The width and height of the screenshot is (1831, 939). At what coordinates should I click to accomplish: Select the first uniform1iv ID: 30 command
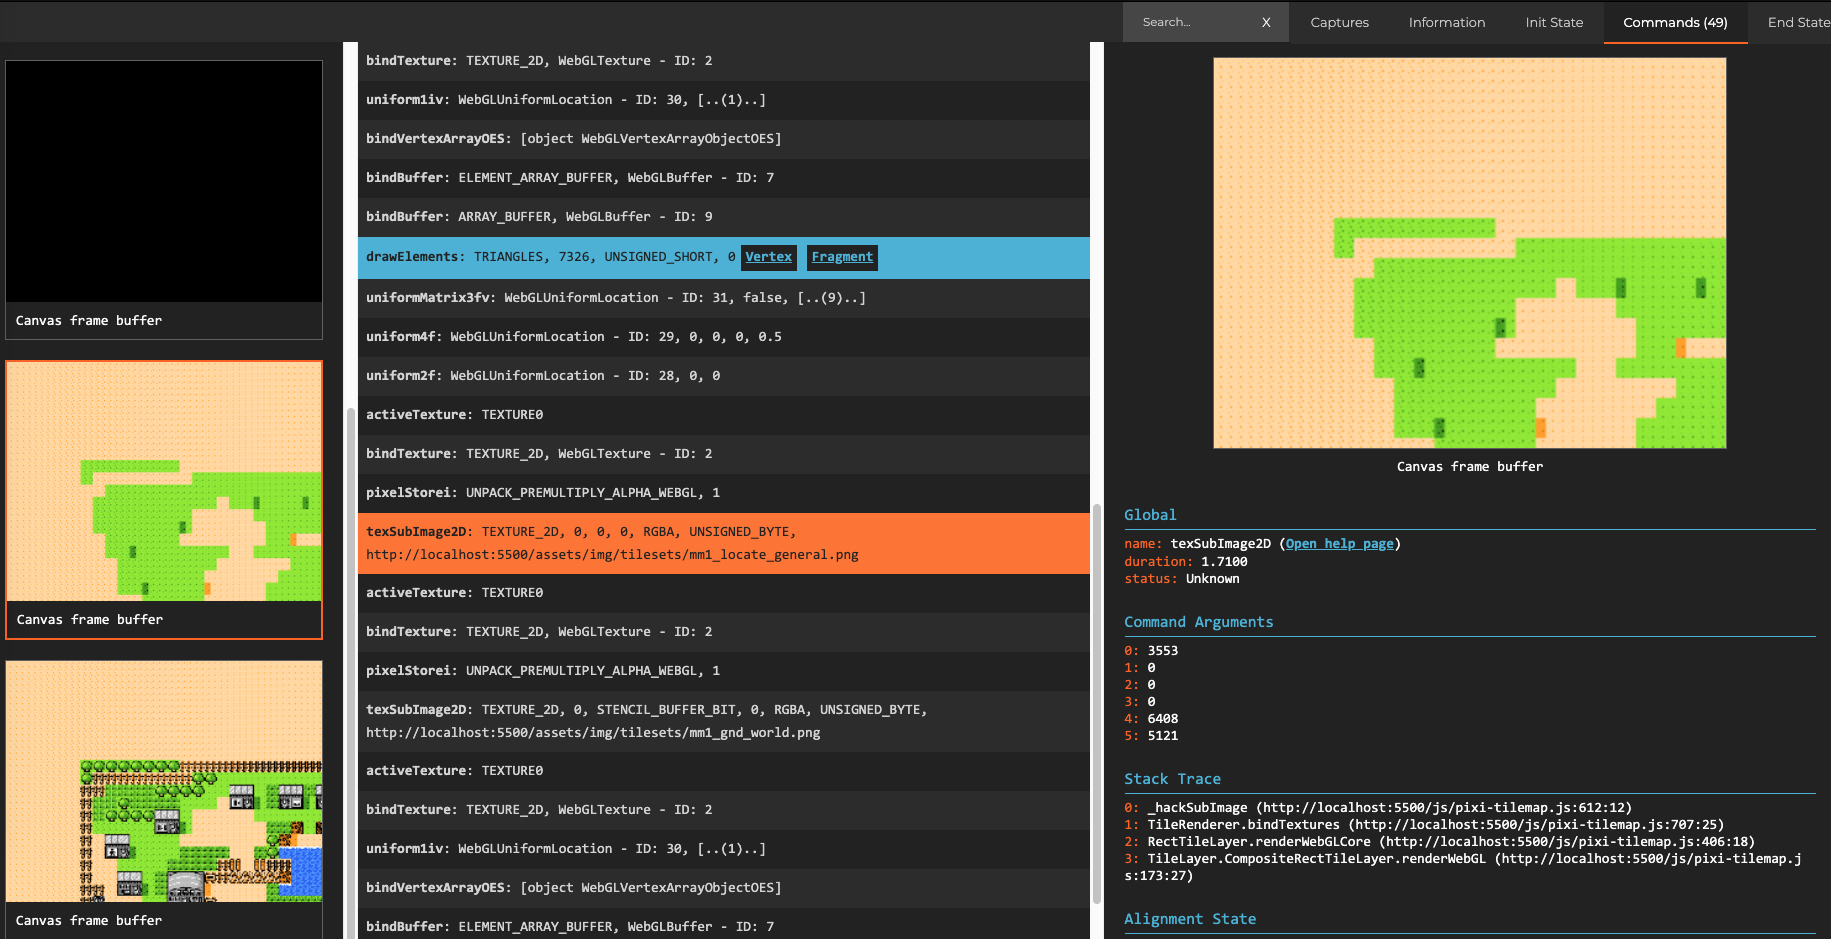pyautogui.click(x=723, y=100)
